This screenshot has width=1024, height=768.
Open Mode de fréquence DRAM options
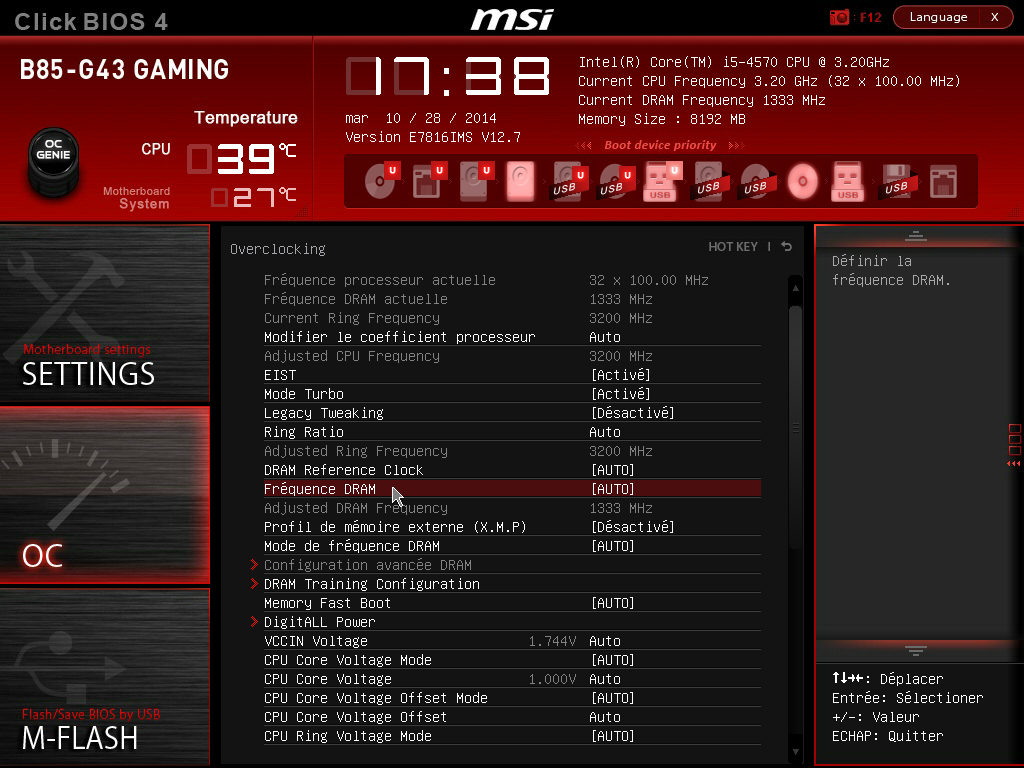(512, 546)
